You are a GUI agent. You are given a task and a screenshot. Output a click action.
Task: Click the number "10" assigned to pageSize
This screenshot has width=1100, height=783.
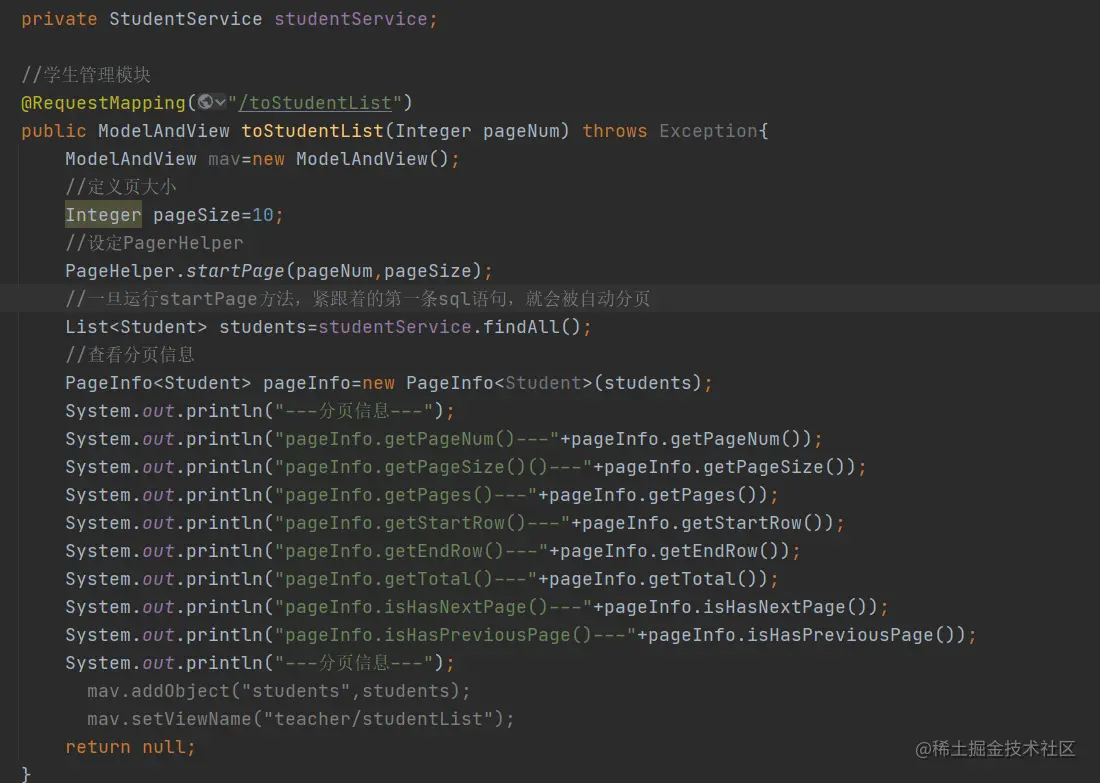click(262, 215)
